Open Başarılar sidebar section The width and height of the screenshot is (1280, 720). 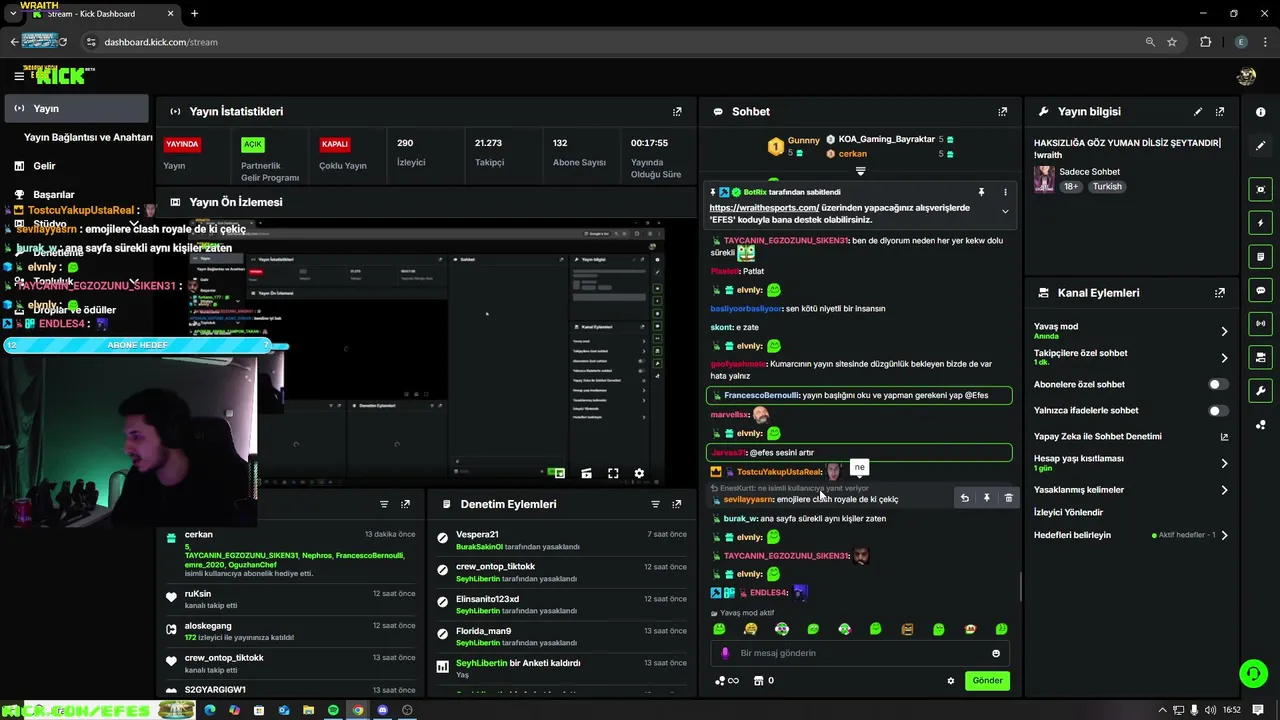point(54,195)
